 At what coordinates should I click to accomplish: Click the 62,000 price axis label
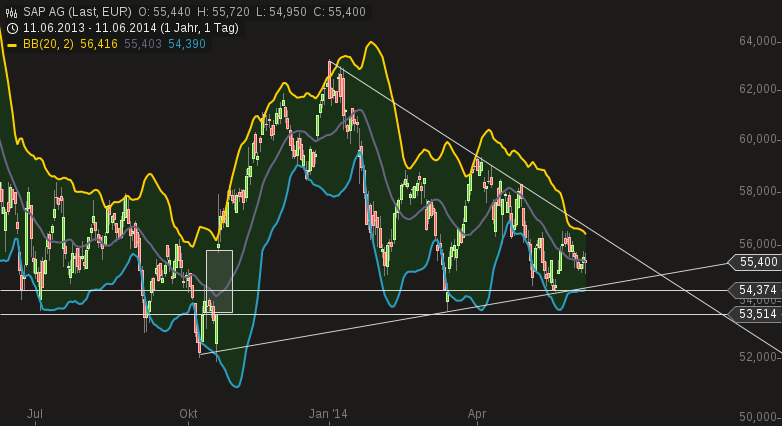758,89
